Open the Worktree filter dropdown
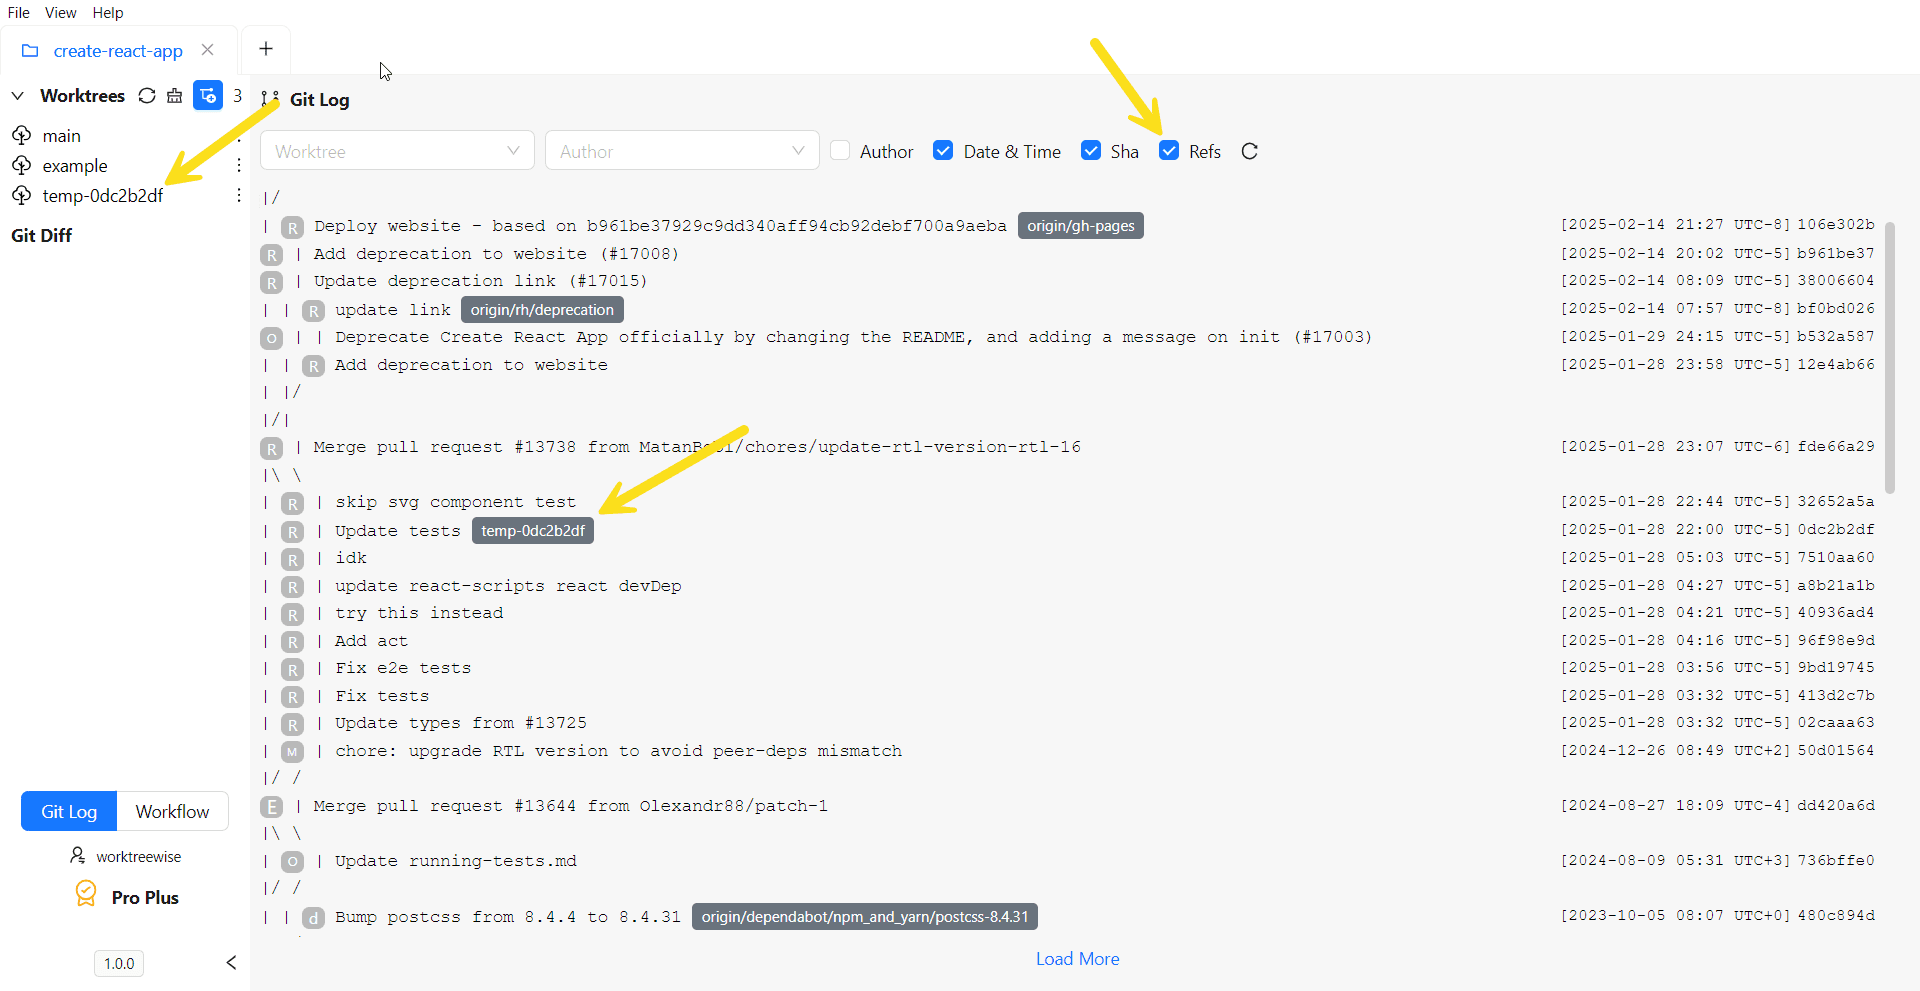The width and height of the screenshot is (1920, 991). click(x=397, y=151)
